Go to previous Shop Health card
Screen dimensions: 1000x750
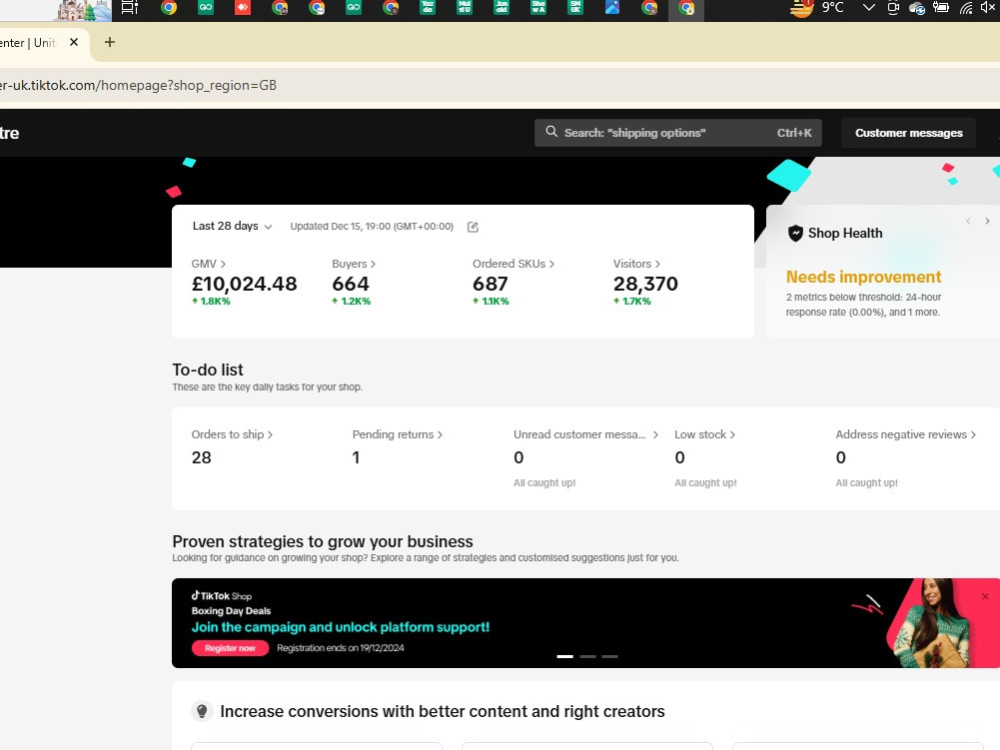[968, 221]
